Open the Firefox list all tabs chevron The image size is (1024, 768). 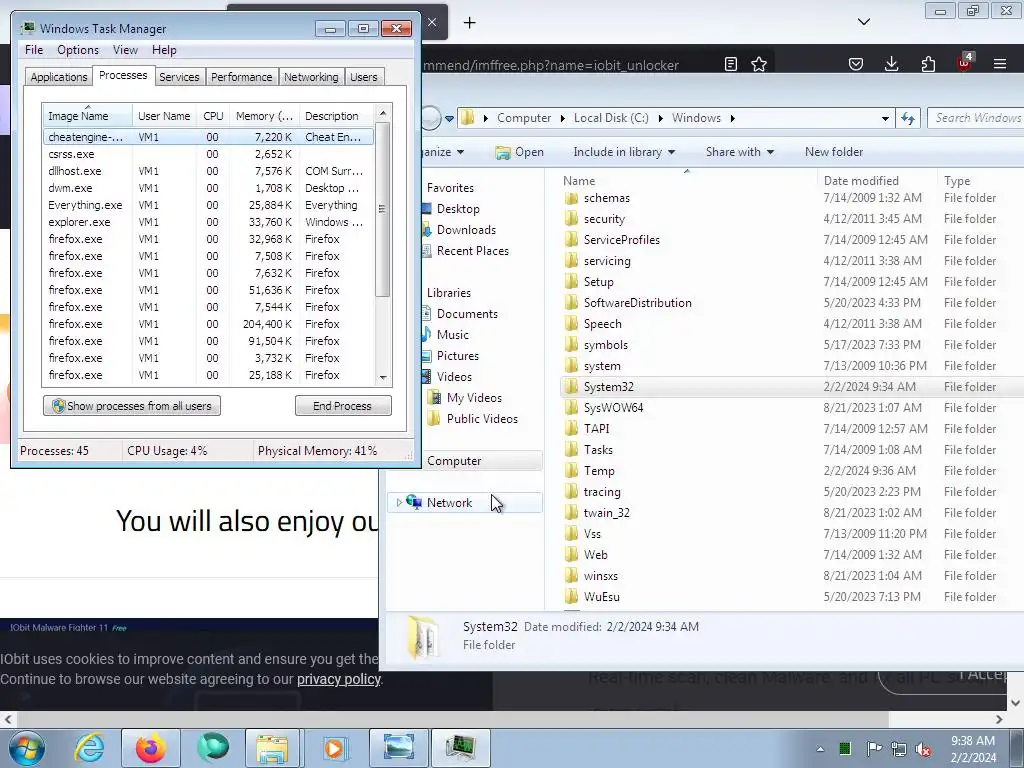[x=863, y=22]
